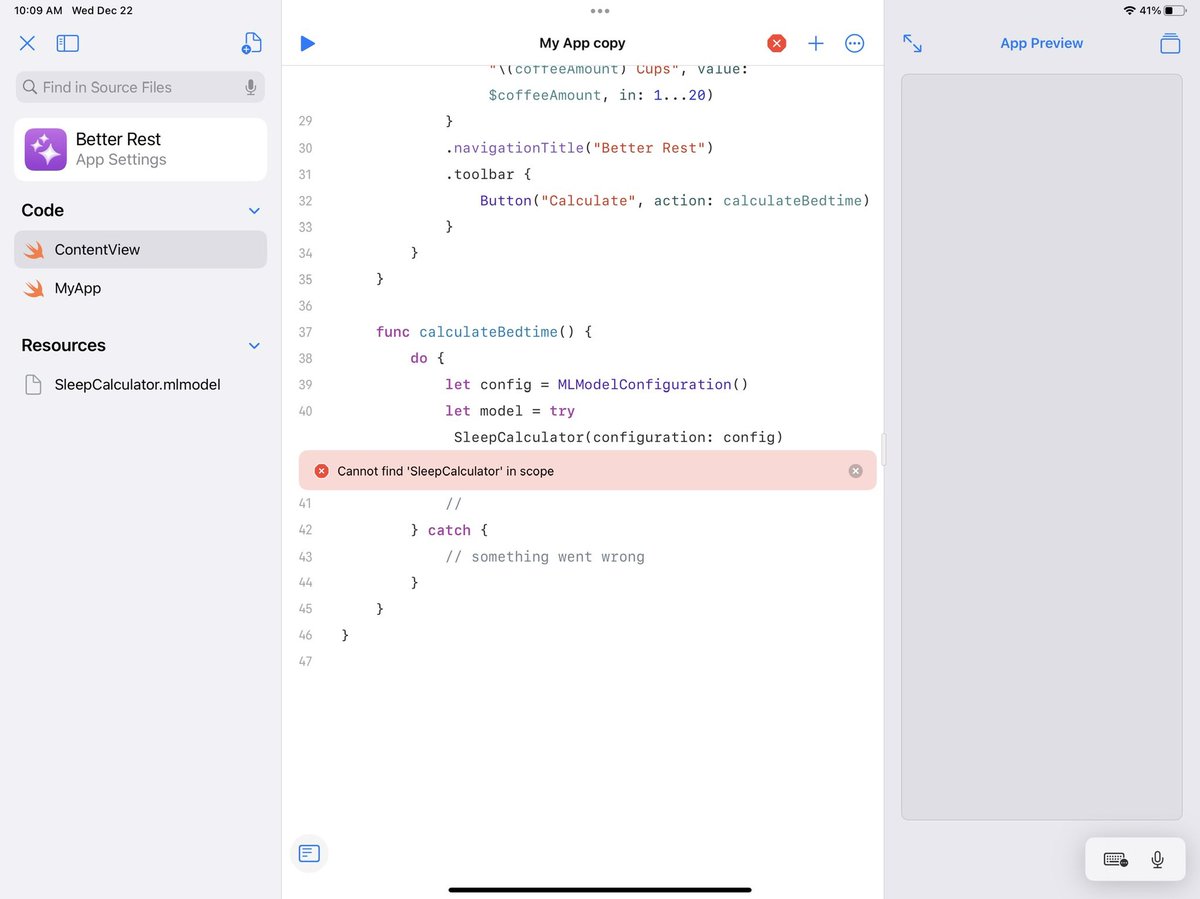The height and width of the screenshot is (899, 1200).
Task: Click the Find in Source Files field
Action: pos(130,87)
